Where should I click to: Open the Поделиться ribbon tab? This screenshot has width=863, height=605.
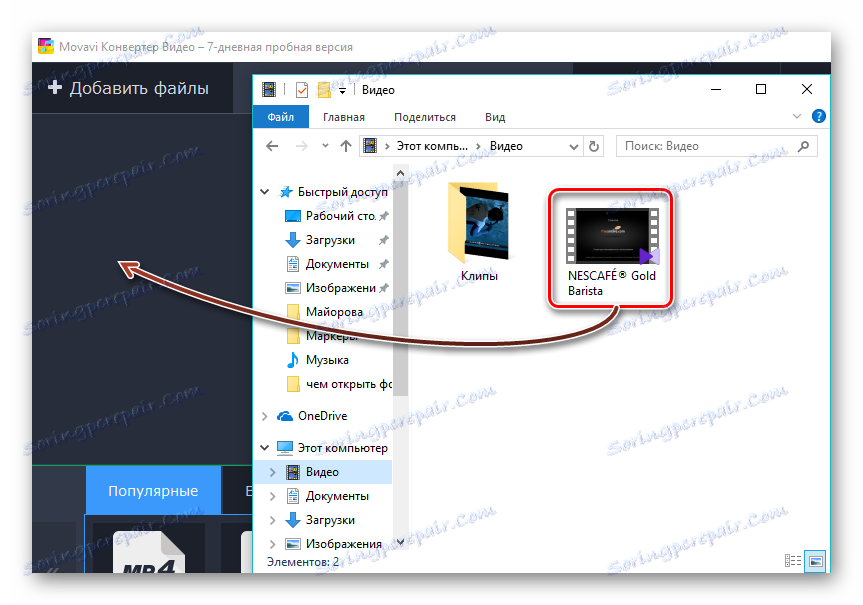point(424,117)
